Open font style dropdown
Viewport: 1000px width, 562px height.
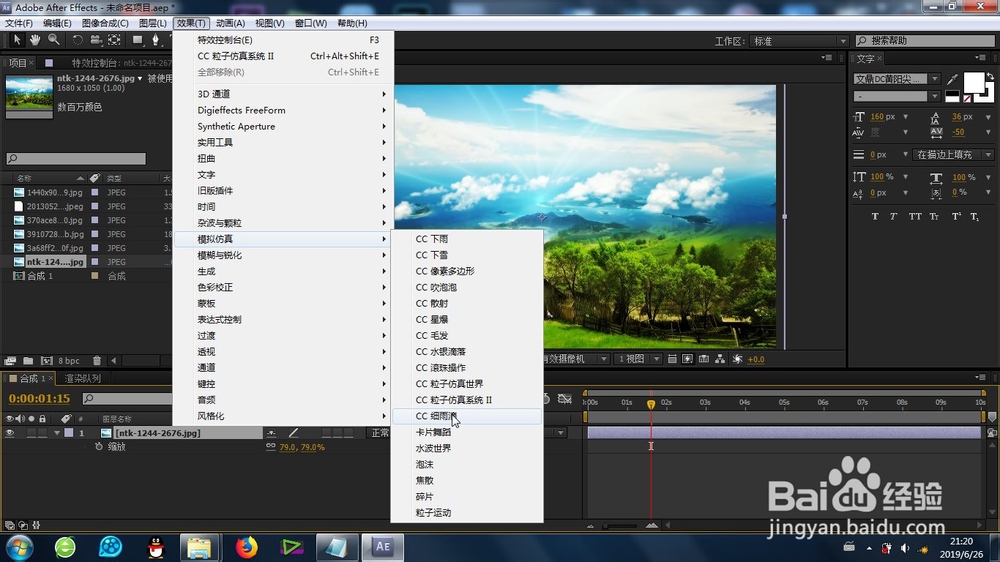click(934, 96)
